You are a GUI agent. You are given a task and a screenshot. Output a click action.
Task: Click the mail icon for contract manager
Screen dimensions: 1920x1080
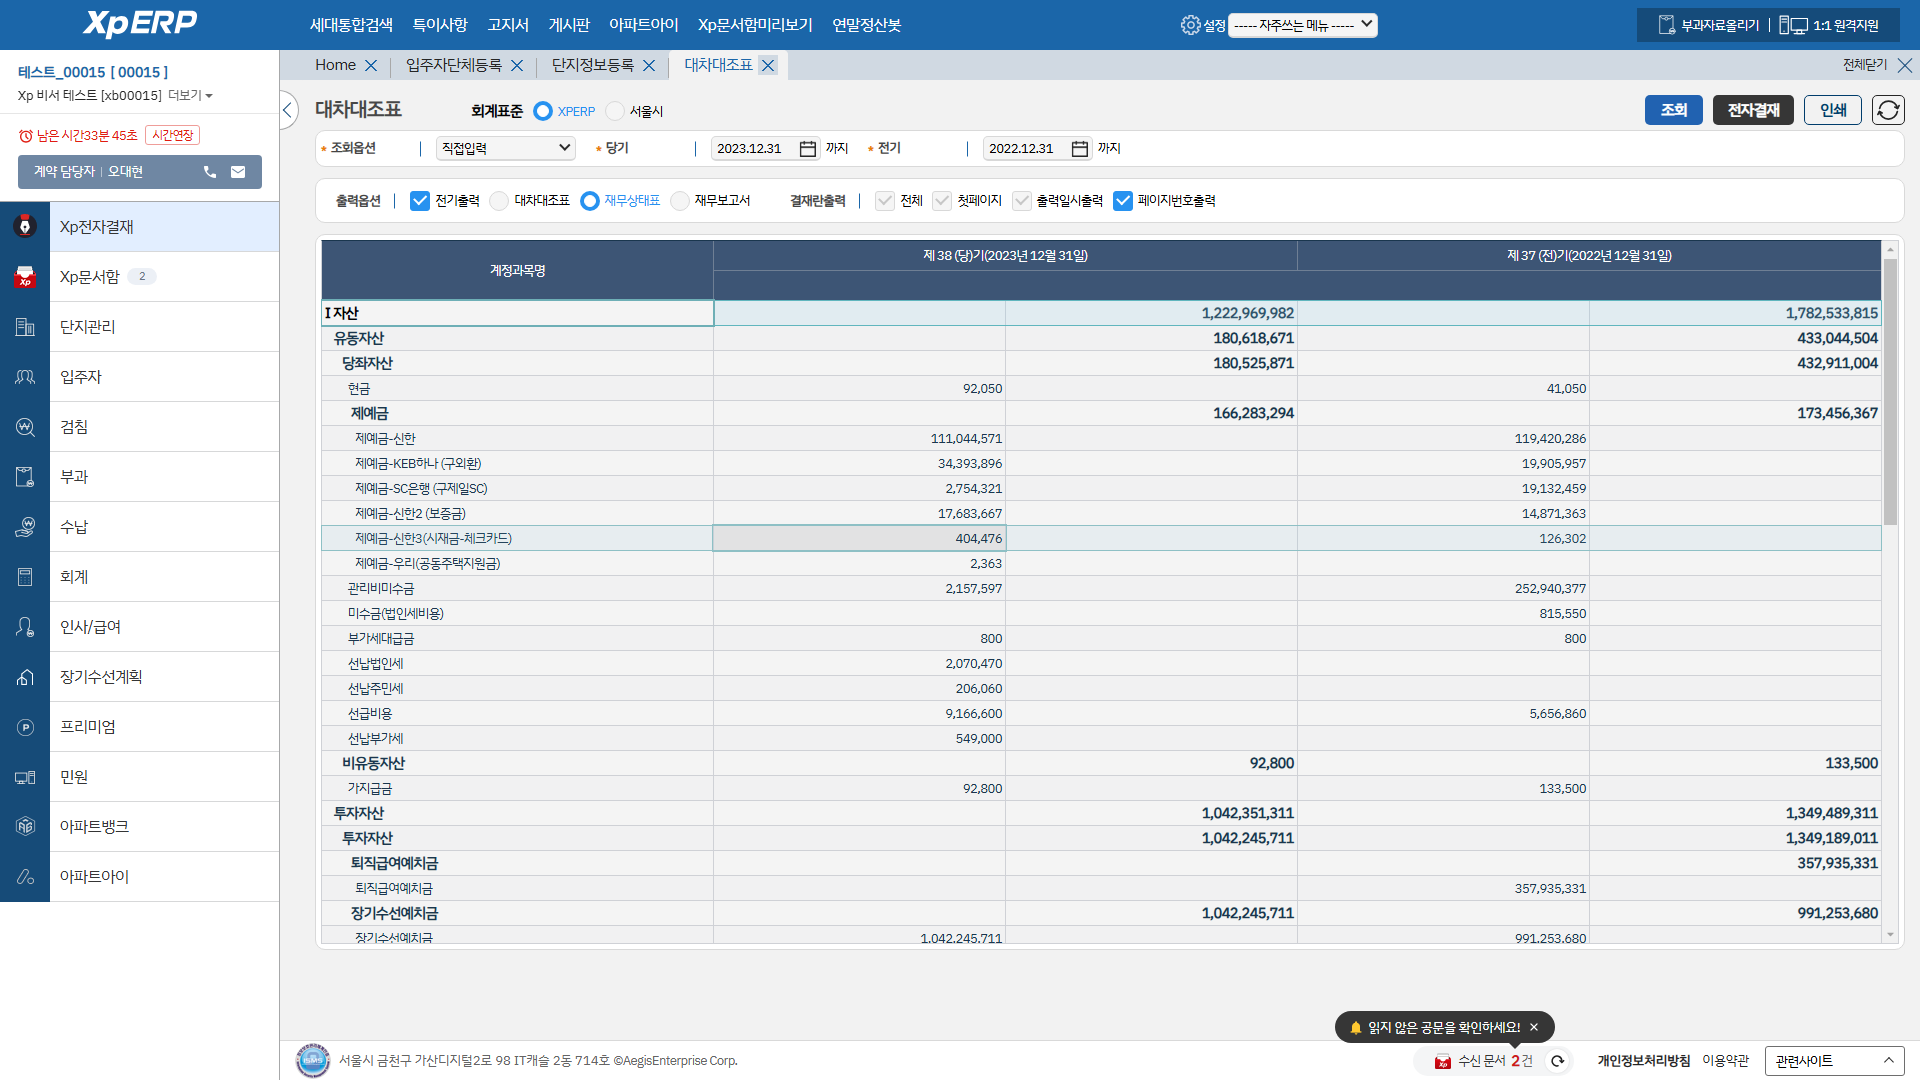(x=238, y=172)
